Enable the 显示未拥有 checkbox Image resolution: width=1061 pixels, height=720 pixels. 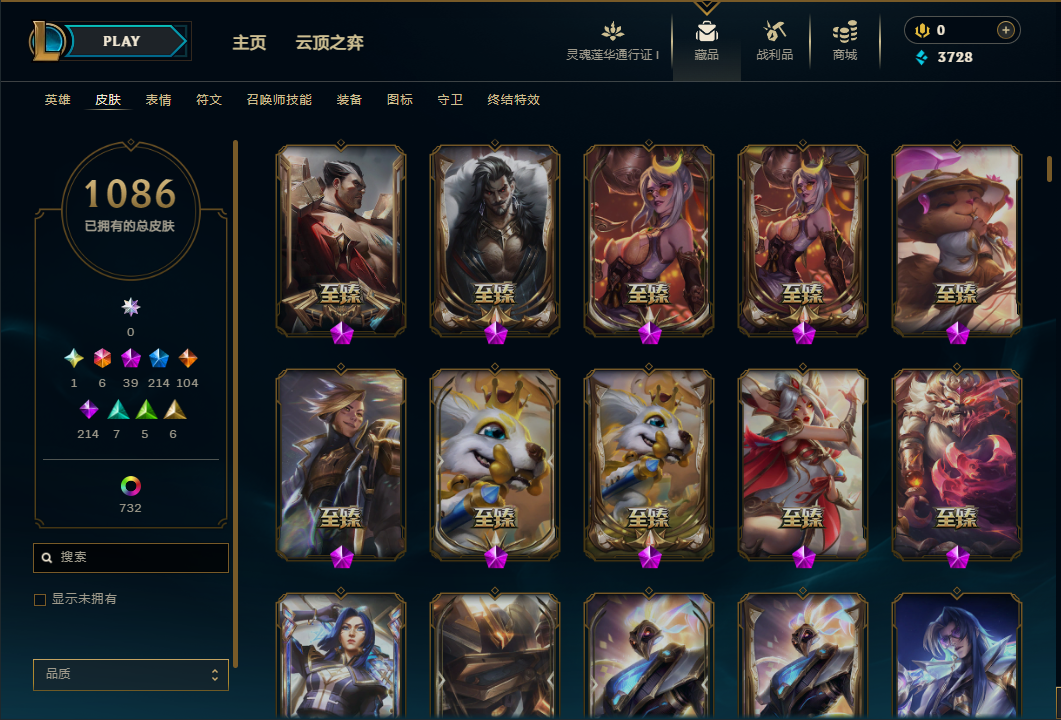(x=40, y=600)
